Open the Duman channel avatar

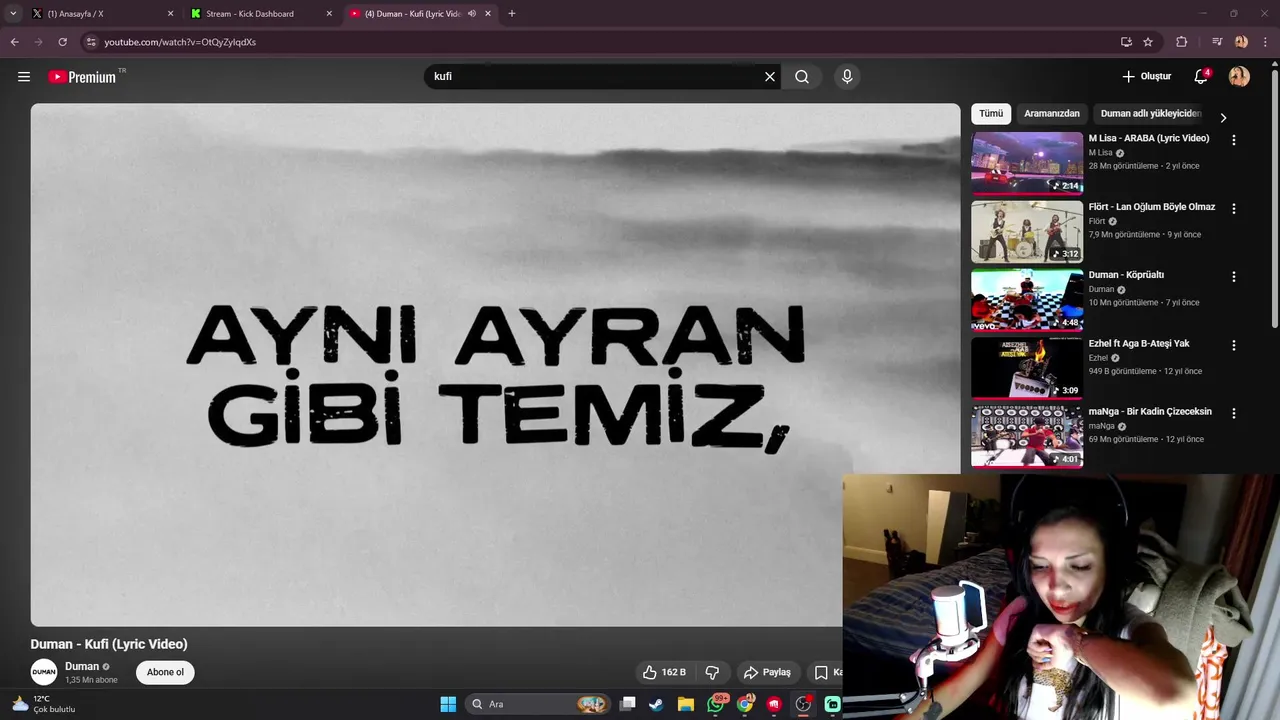coord(44,672)
